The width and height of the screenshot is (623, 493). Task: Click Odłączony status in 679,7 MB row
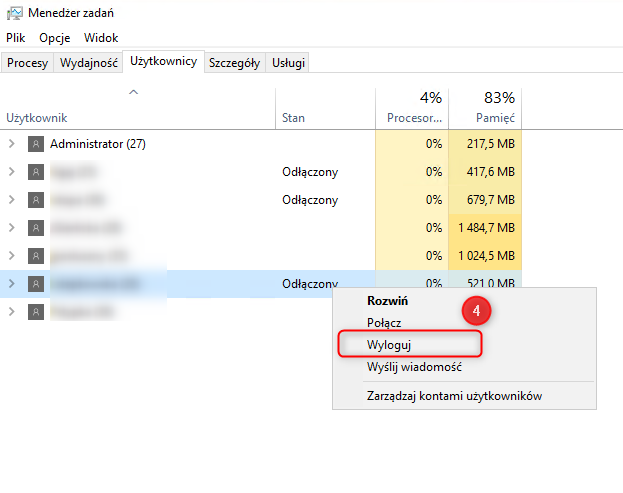tap(310, 200)
